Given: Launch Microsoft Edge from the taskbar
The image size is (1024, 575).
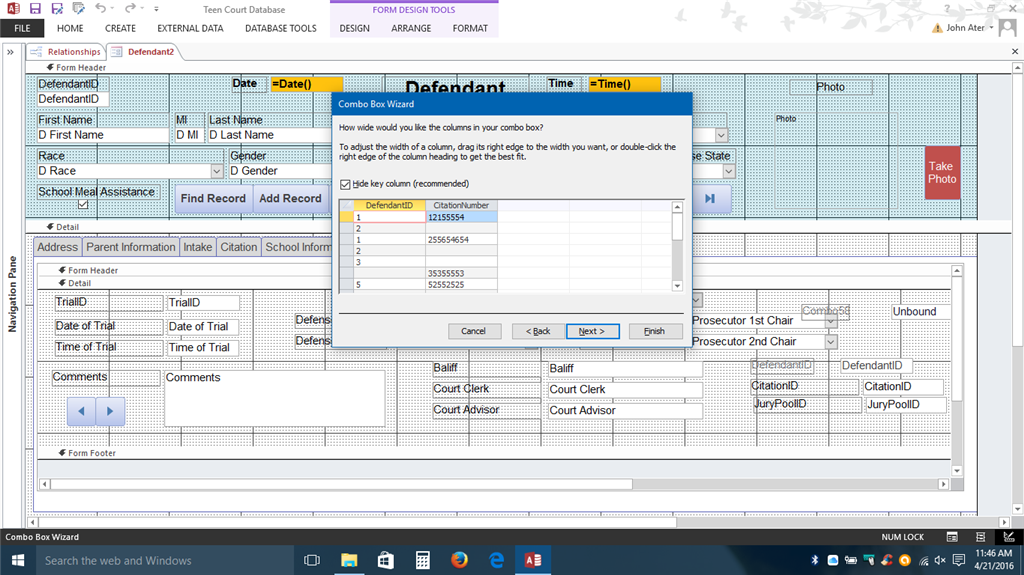Looking at the screenshot, I should point(496,560).
